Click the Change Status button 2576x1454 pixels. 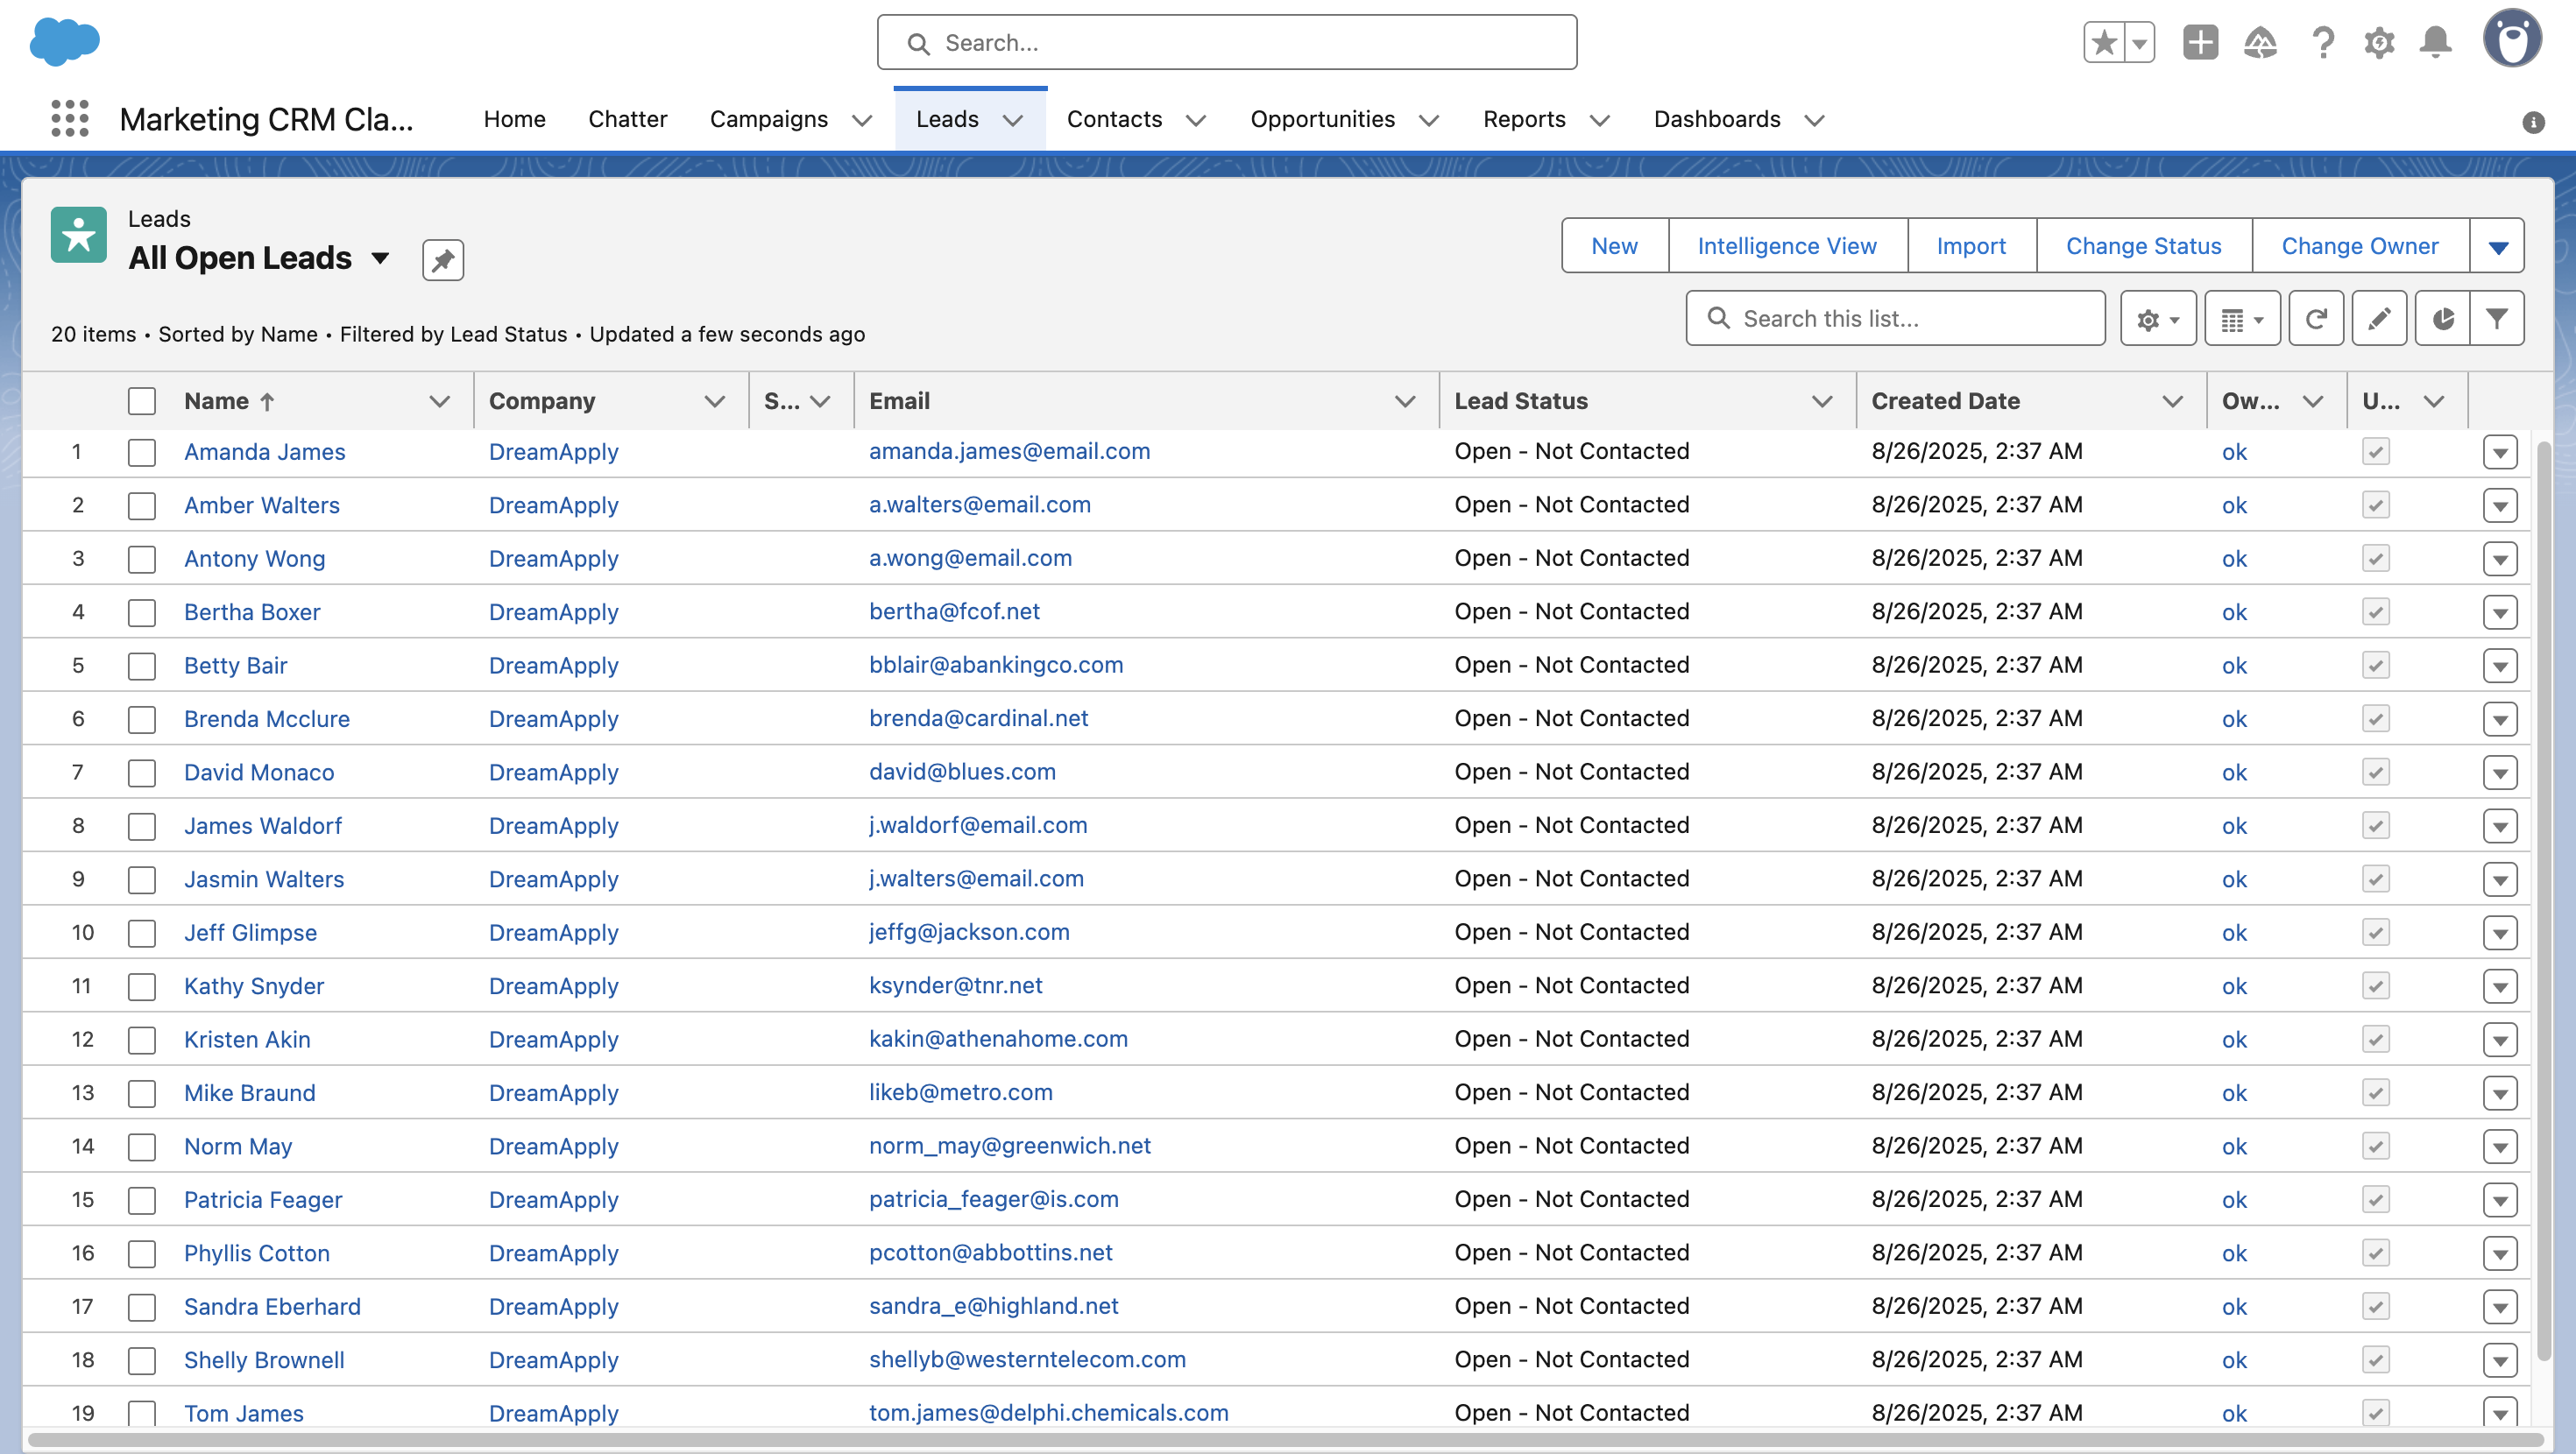[x=2144, y=246]
